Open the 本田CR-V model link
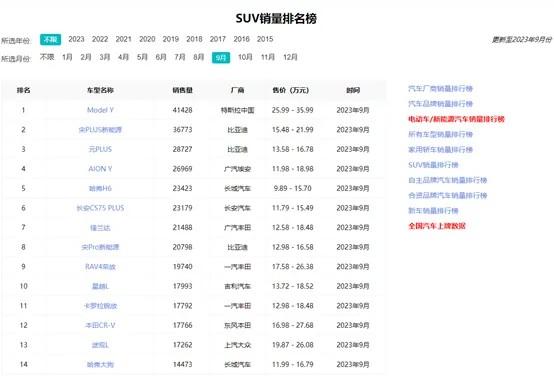 coord(100,325)
